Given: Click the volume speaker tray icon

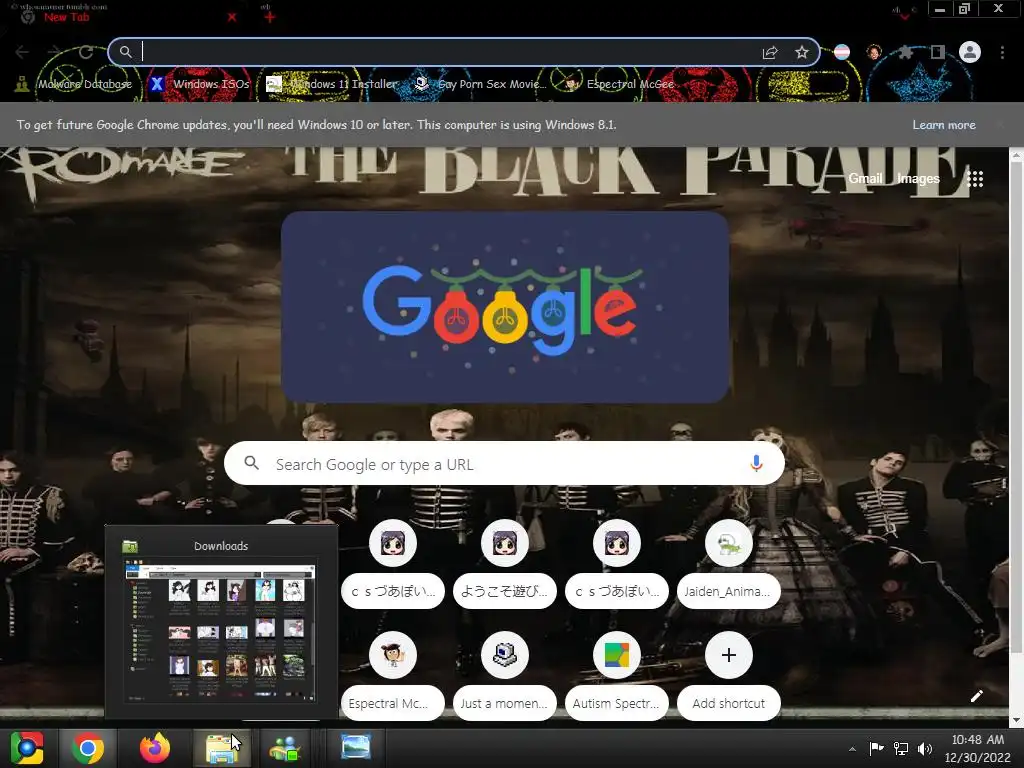Looking at the screenshot, I should pyautogui.click(x=925, y=748).
